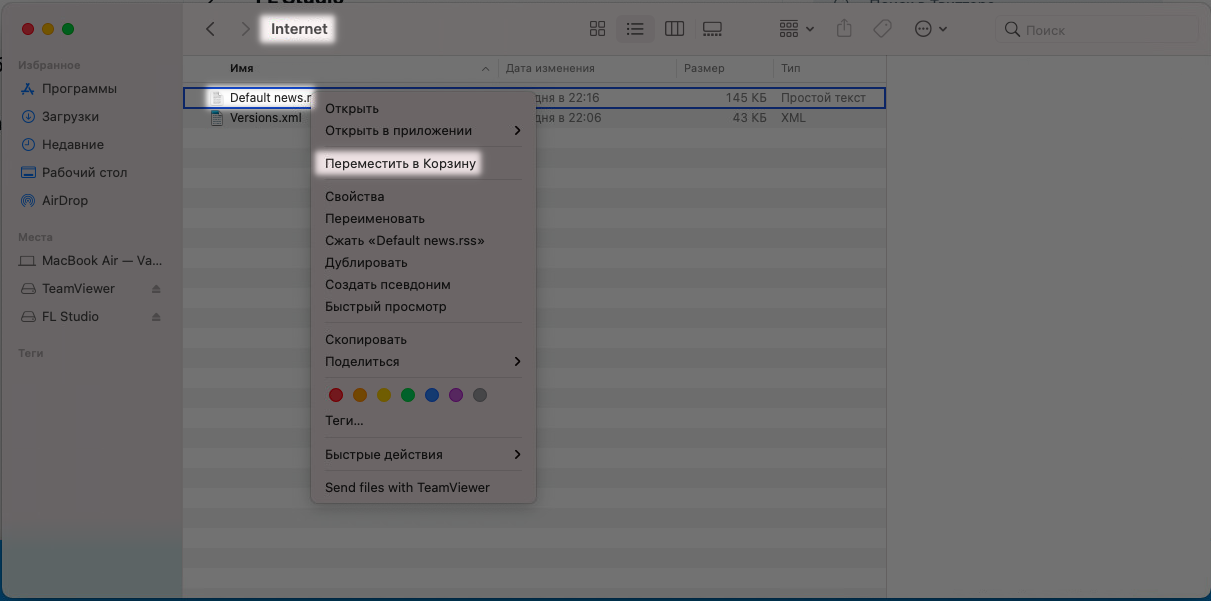Click the Поиск search field
The width and height of the screenshot is (1211, 601).
pos(1098,30)
